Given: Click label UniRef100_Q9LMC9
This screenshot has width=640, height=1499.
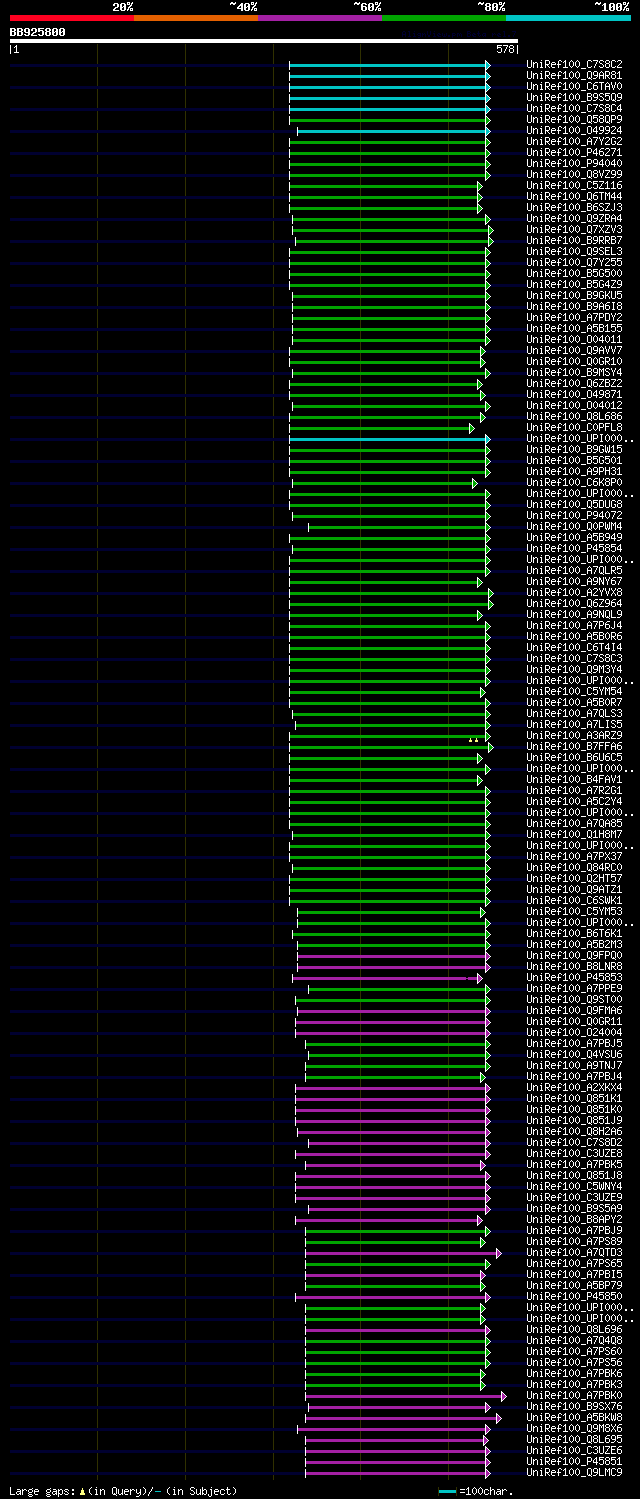Looking at the screenshot, I should [x=574, y=1473].
